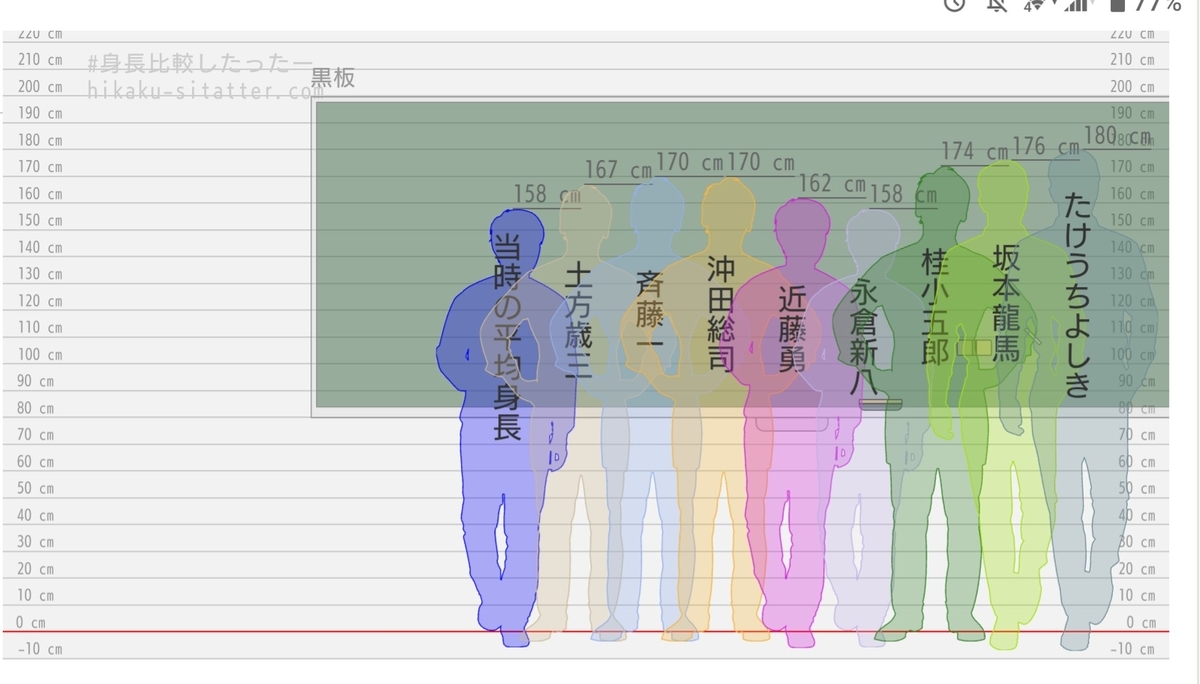
Task: Select the 162 cm height label
Action: tap(832, 184)
